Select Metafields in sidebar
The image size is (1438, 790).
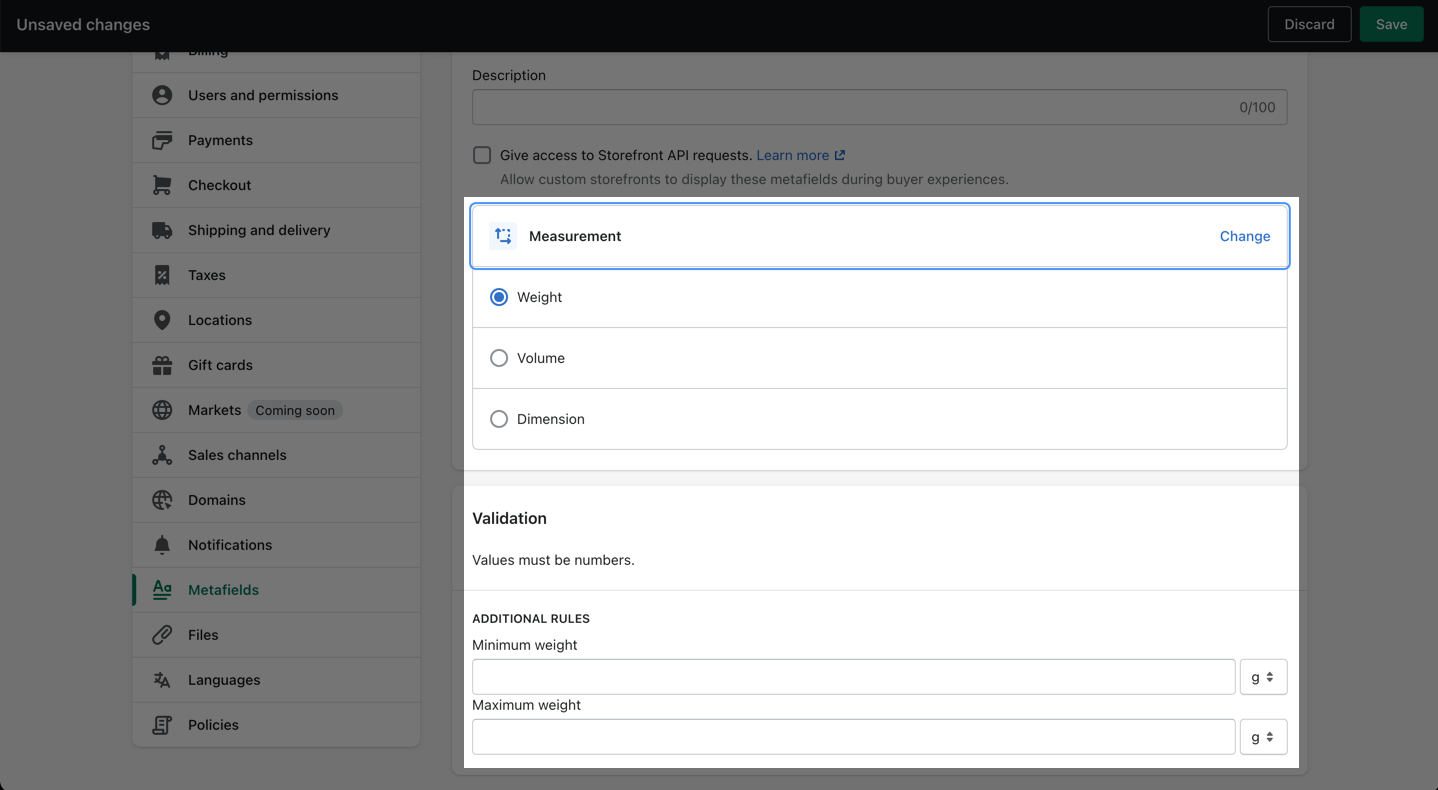pos(276,590)
